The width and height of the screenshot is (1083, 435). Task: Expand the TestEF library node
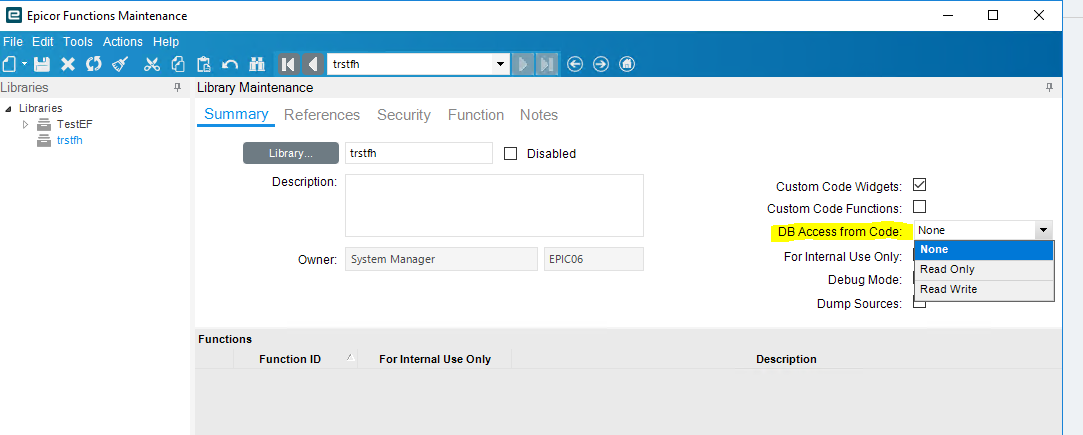[x=26, y=124]
